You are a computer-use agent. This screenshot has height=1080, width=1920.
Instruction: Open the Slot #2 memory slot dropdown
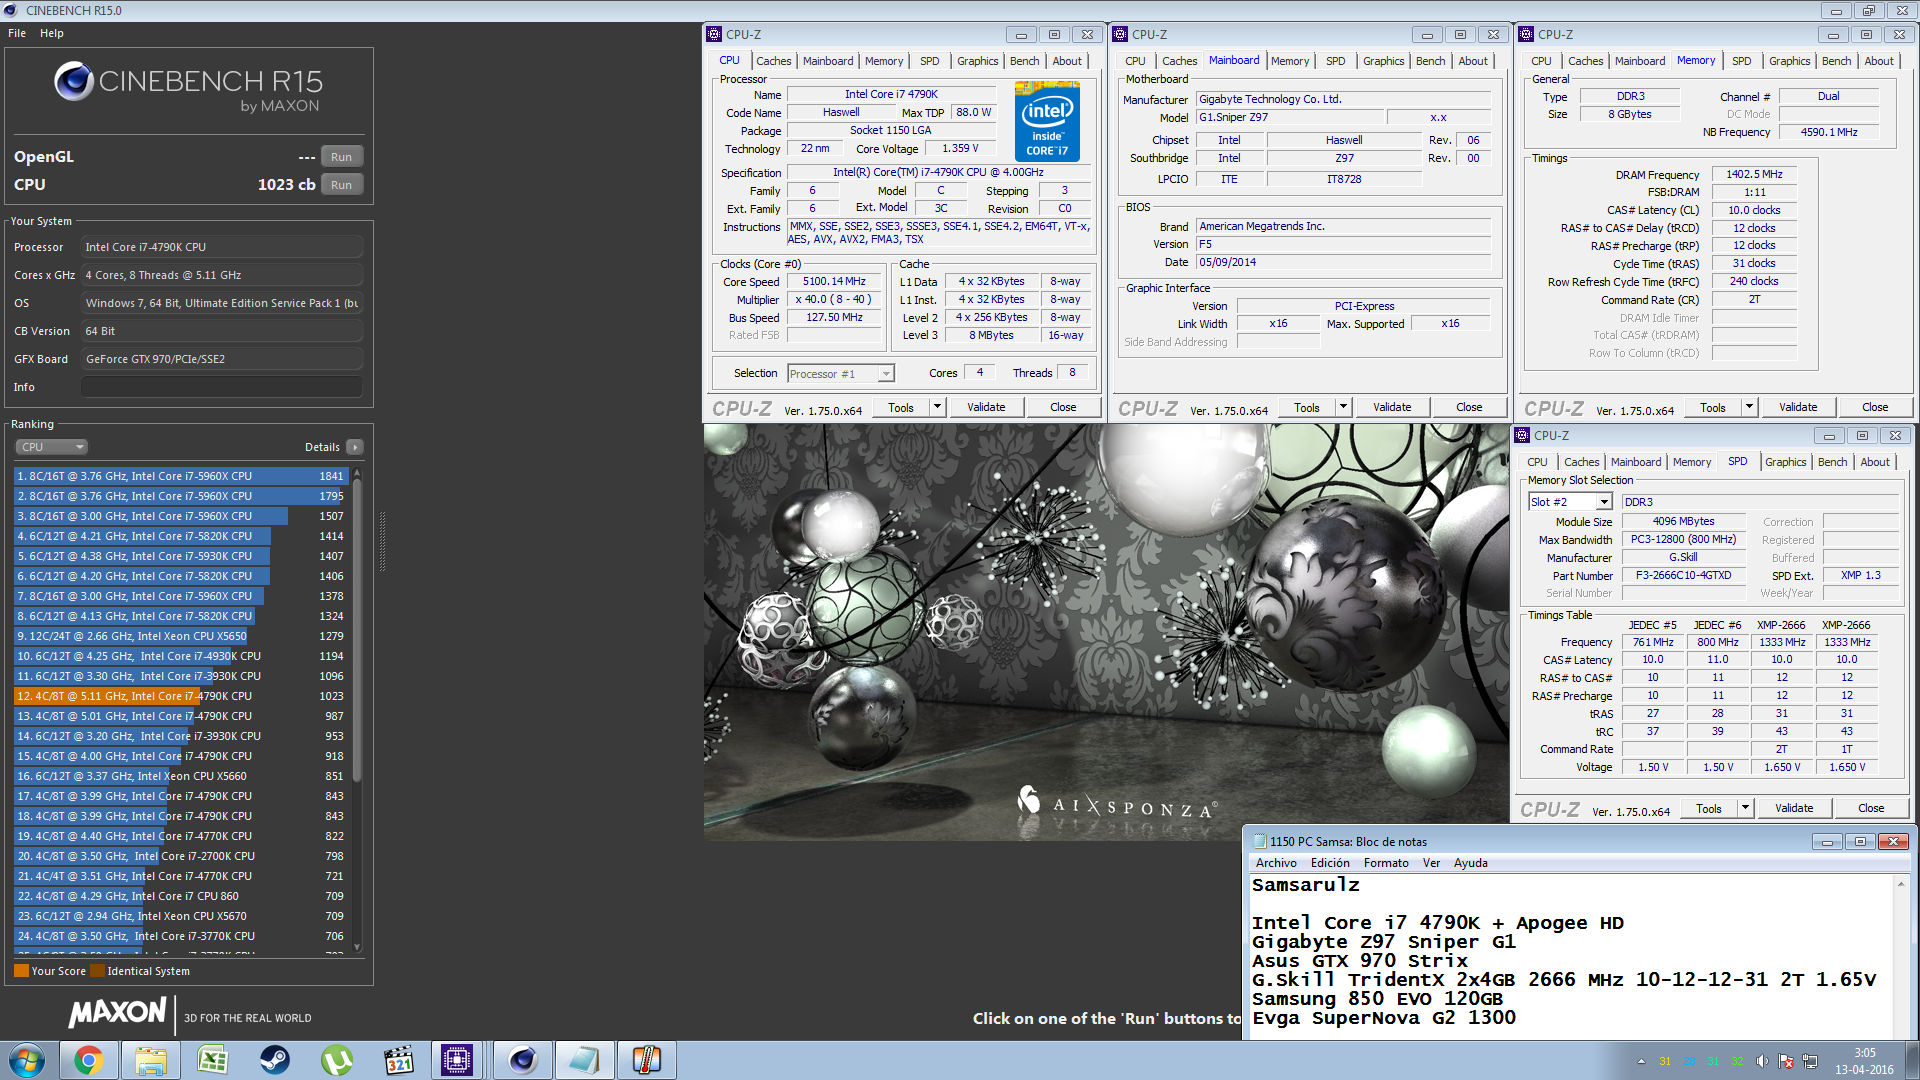coord(1569,502)
